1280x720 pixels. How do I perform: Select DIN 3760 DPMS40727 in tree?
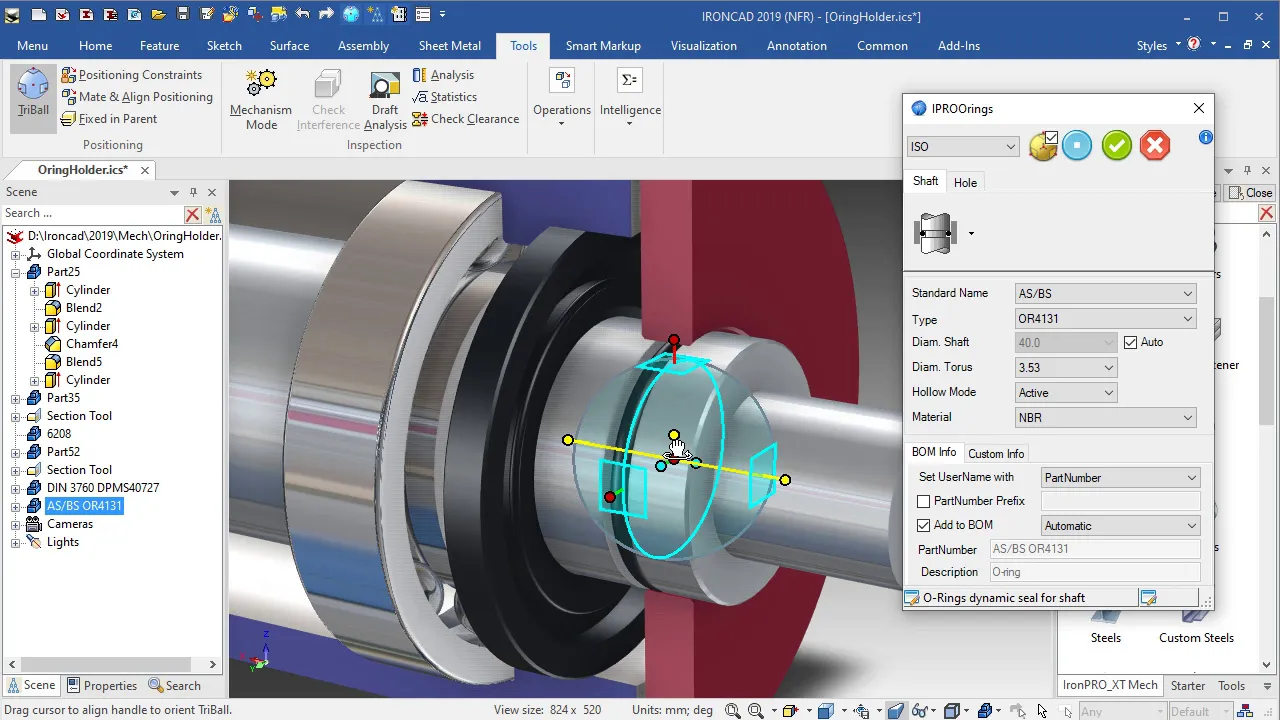click(x=103, y=488)
